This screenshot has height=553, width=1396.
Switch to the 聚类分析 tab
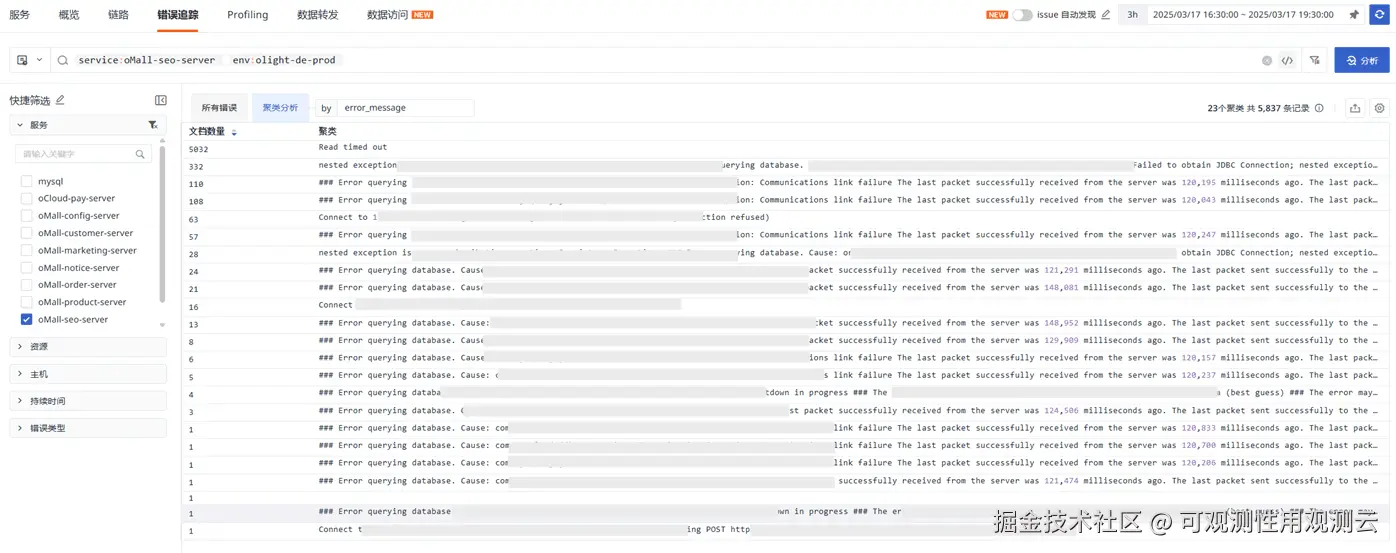pos(280,108)
